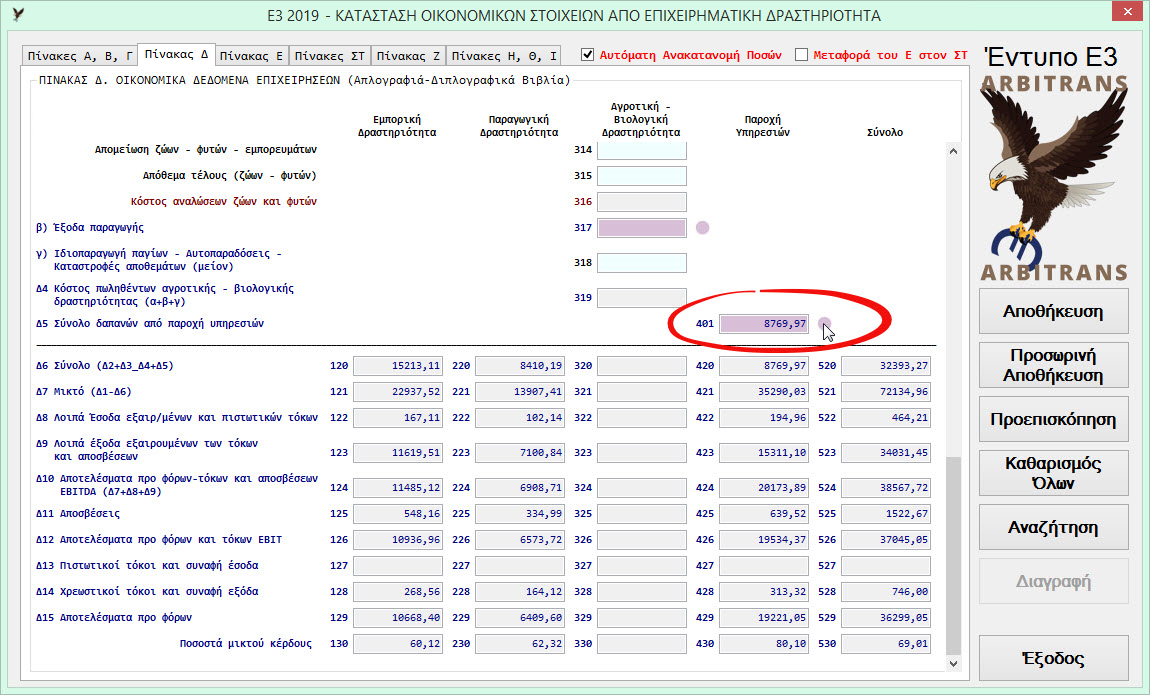Screen dimensions: 1150x695
Task: Click the scrollbar down arrow
Action: pos(953,663)
